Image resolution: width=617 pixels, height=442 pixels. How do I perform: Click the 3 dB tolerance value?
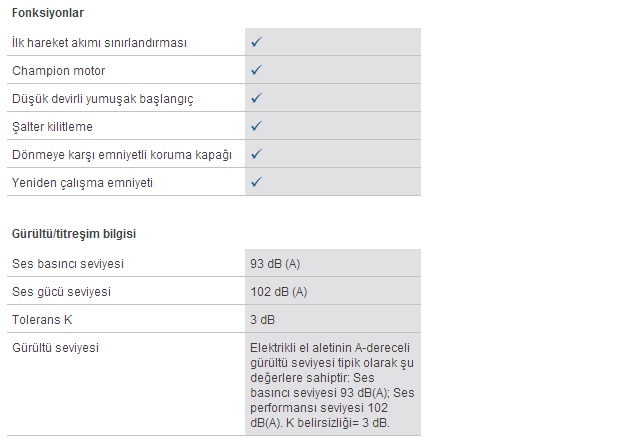click(x=262, y=320)
